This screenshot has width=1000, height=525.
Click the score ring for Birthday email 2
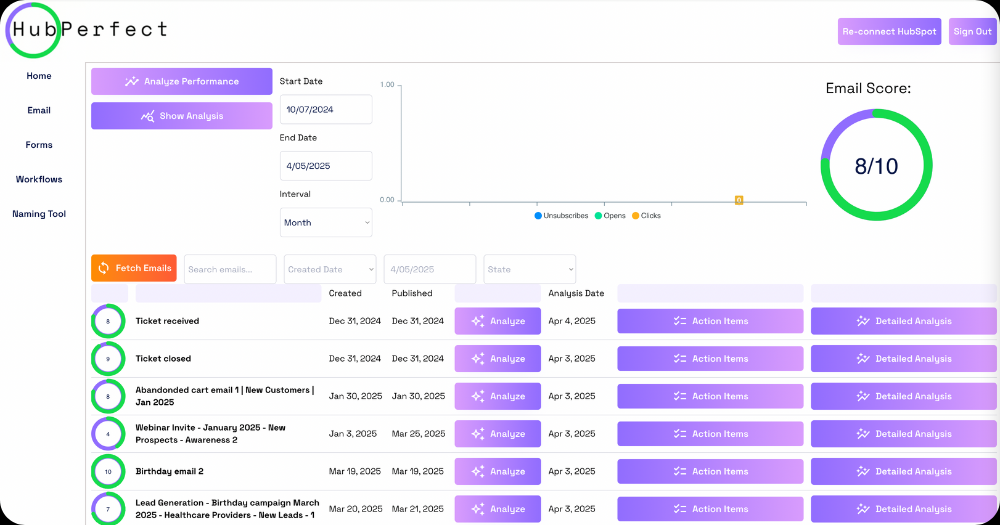[x=107, y=471]
